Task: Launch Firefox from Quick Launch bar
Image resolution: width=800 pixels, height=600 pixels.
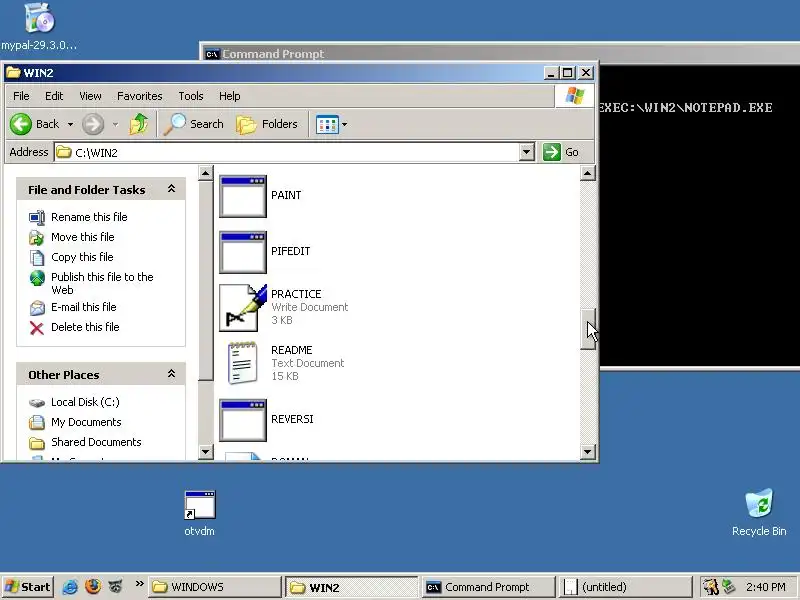Action: (x=93, y=587)
